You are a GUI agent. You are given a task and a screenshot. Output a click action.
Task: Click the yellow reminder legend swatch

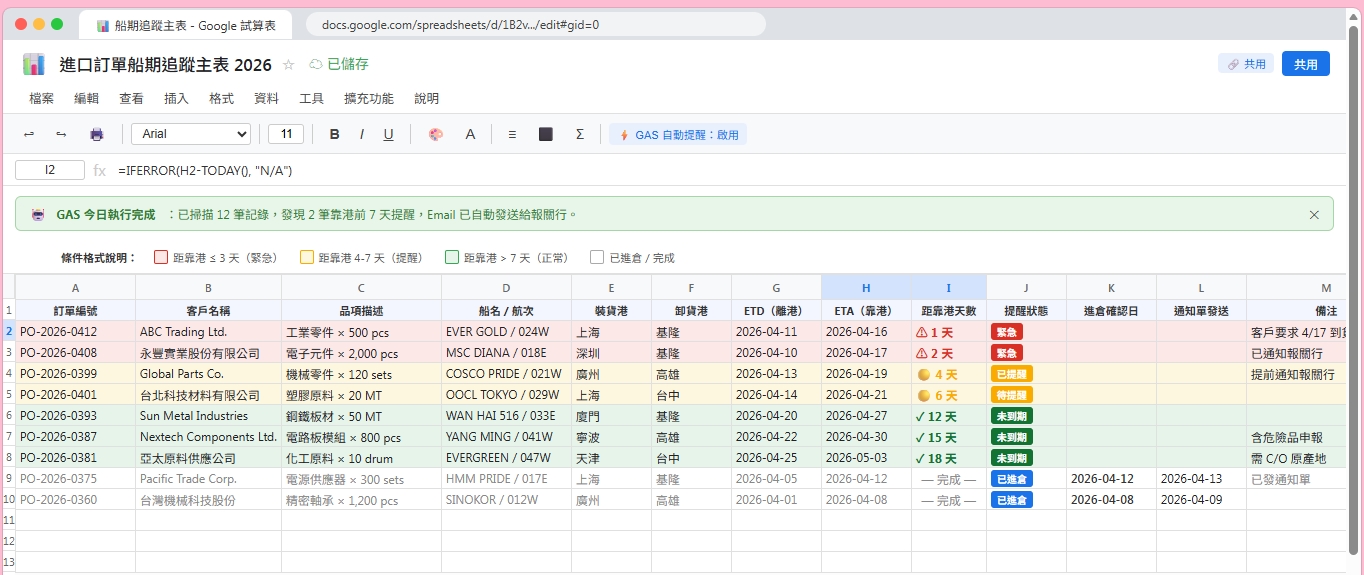307,257
